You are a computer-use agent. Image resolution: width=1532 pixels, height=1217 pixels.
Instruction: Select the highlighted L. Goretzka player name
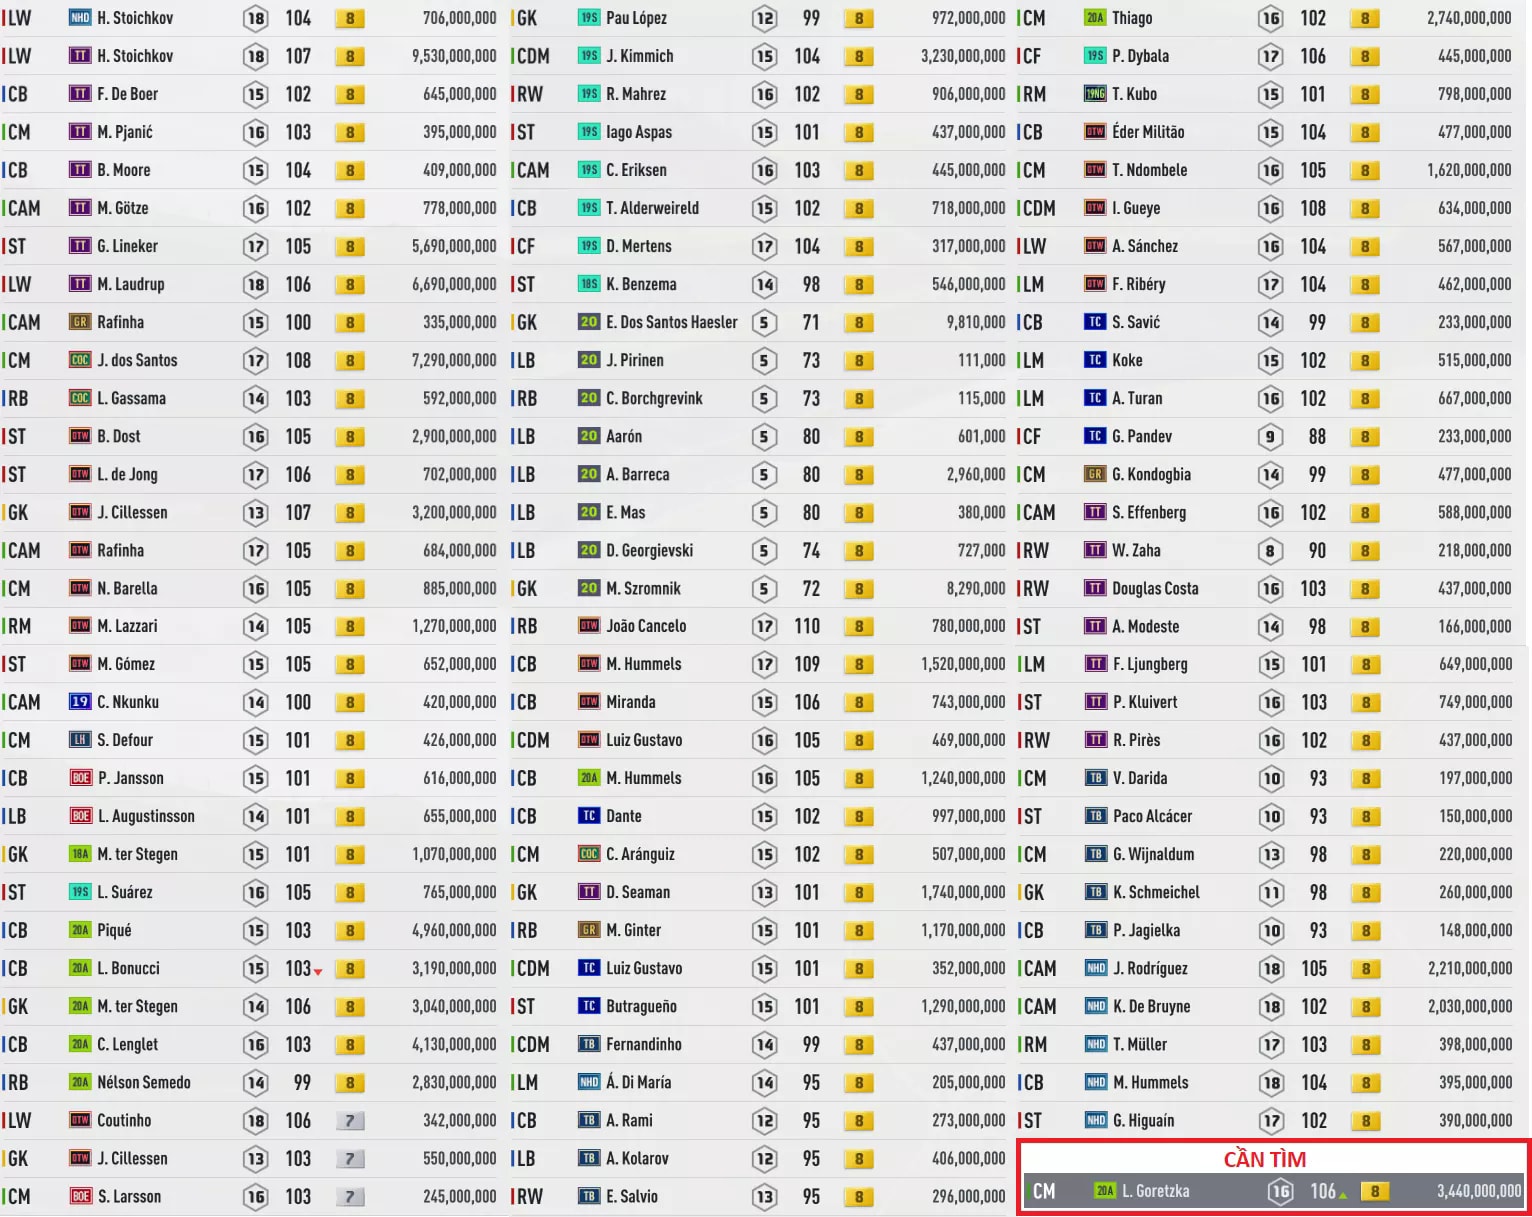[1155, 1191]
